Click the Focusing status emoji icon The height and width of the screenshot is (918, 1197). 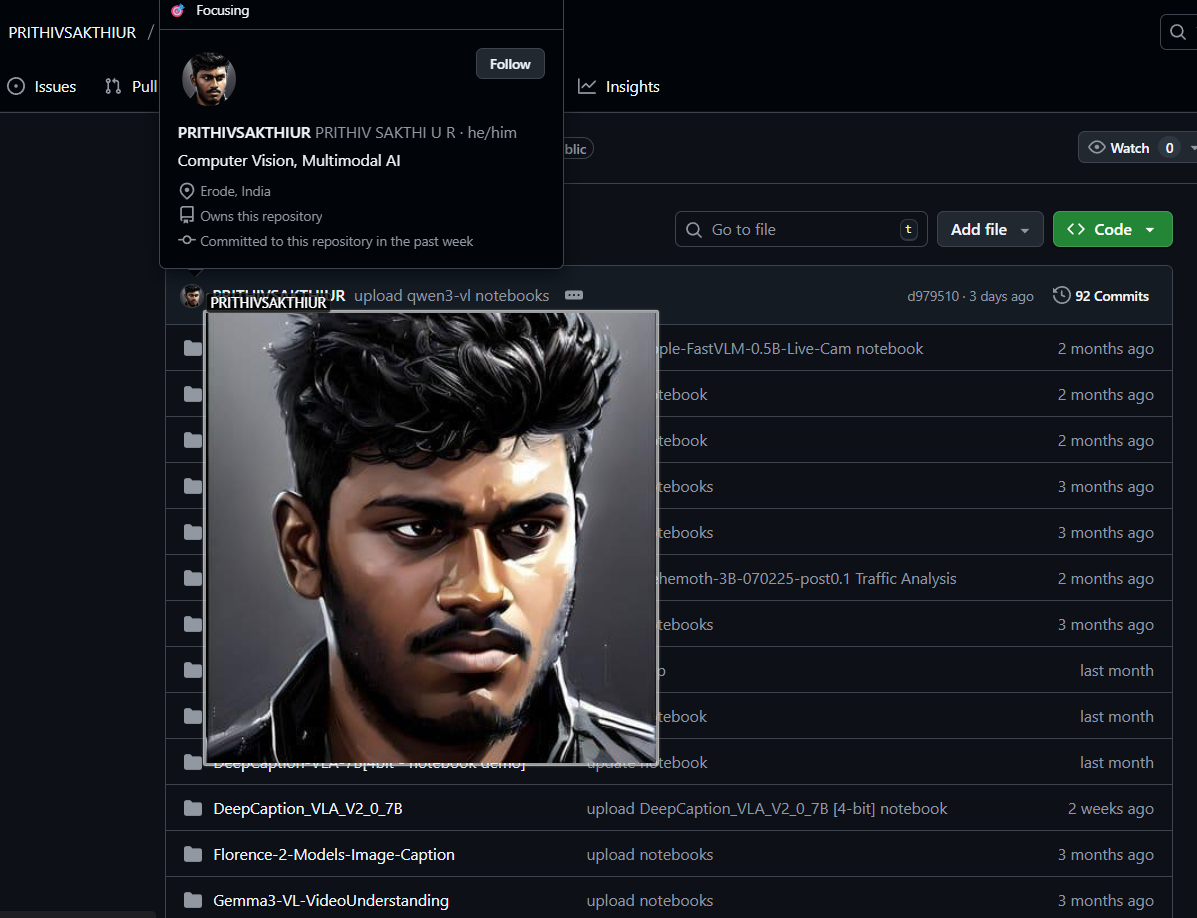tap(178, 10)
